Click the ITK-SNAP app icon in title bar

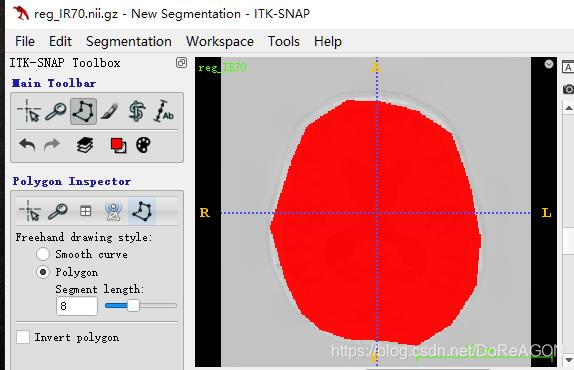pyautogui.click(x=22, y=14)
